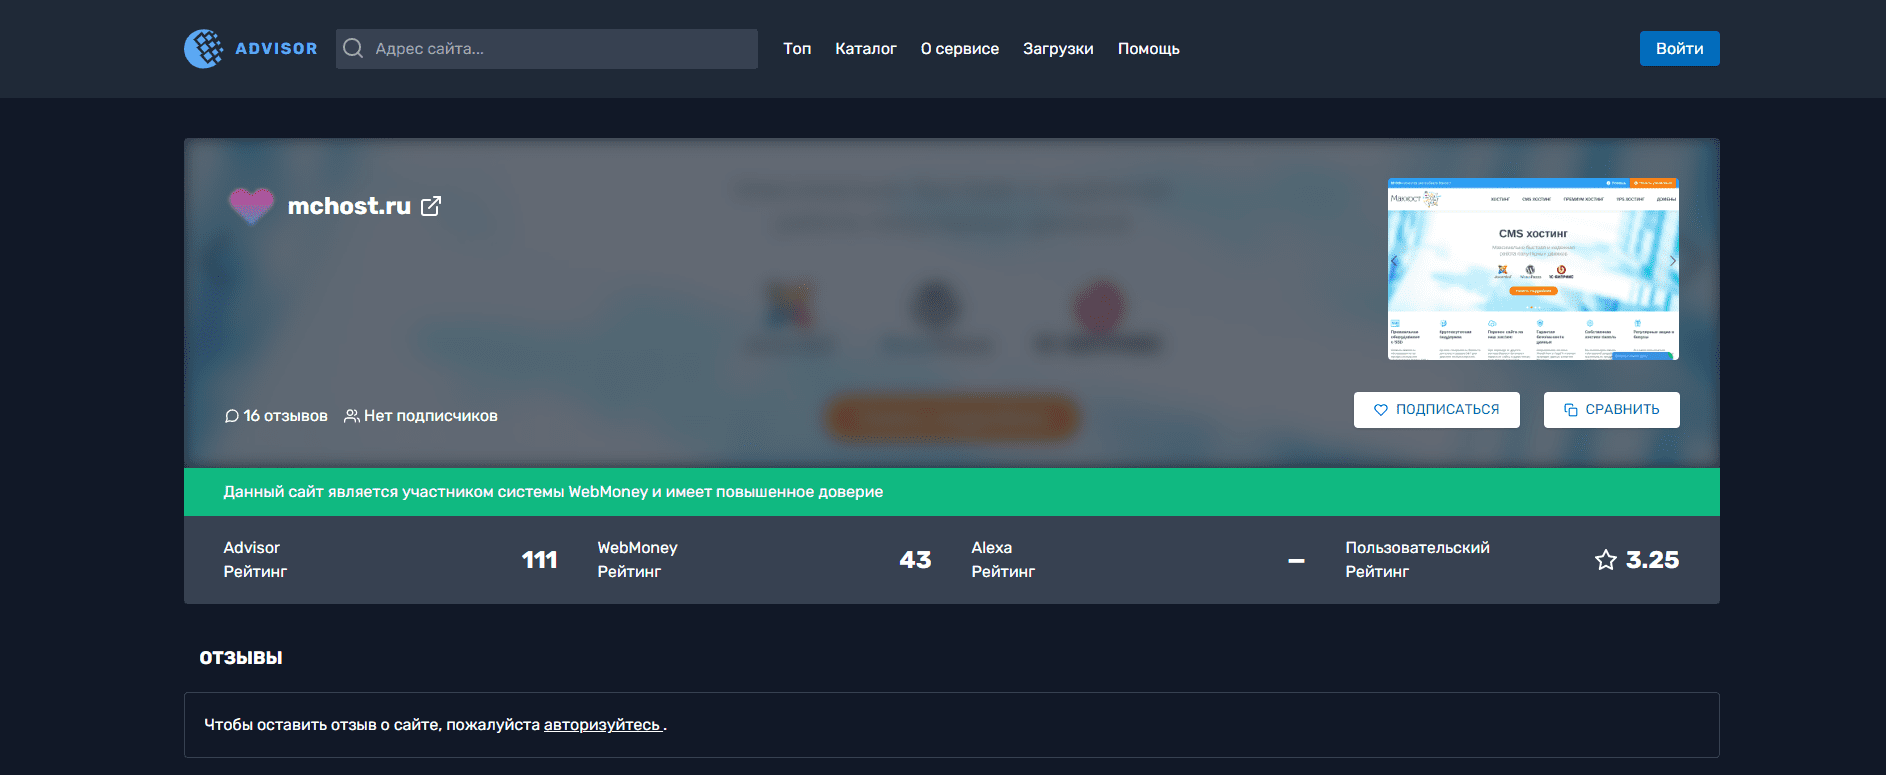
Task: Open the Топ menu item
Action: [797, 49]
